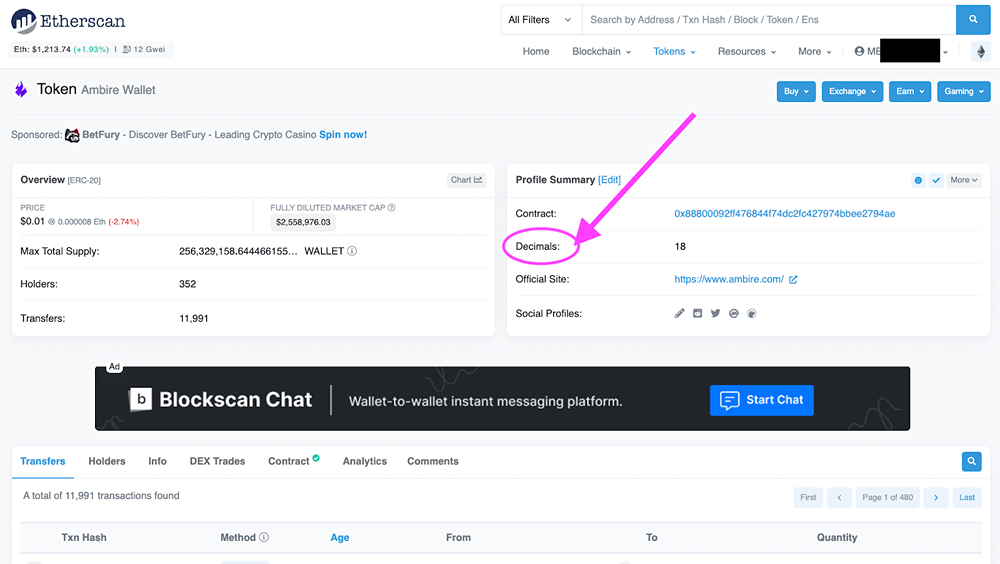Open the account user menu

(901, 51)
